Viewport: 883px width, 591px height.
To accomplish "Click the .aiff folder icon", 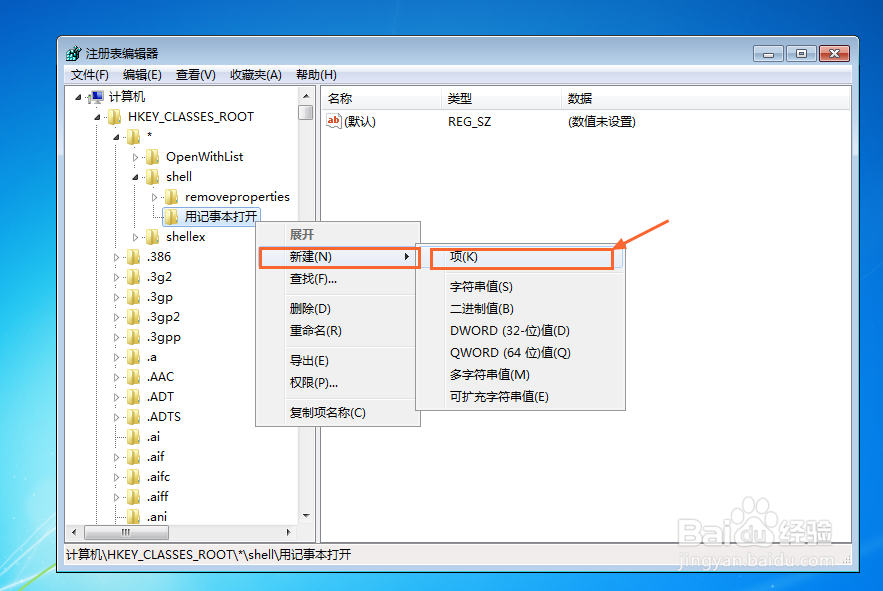I will (133, 497).
